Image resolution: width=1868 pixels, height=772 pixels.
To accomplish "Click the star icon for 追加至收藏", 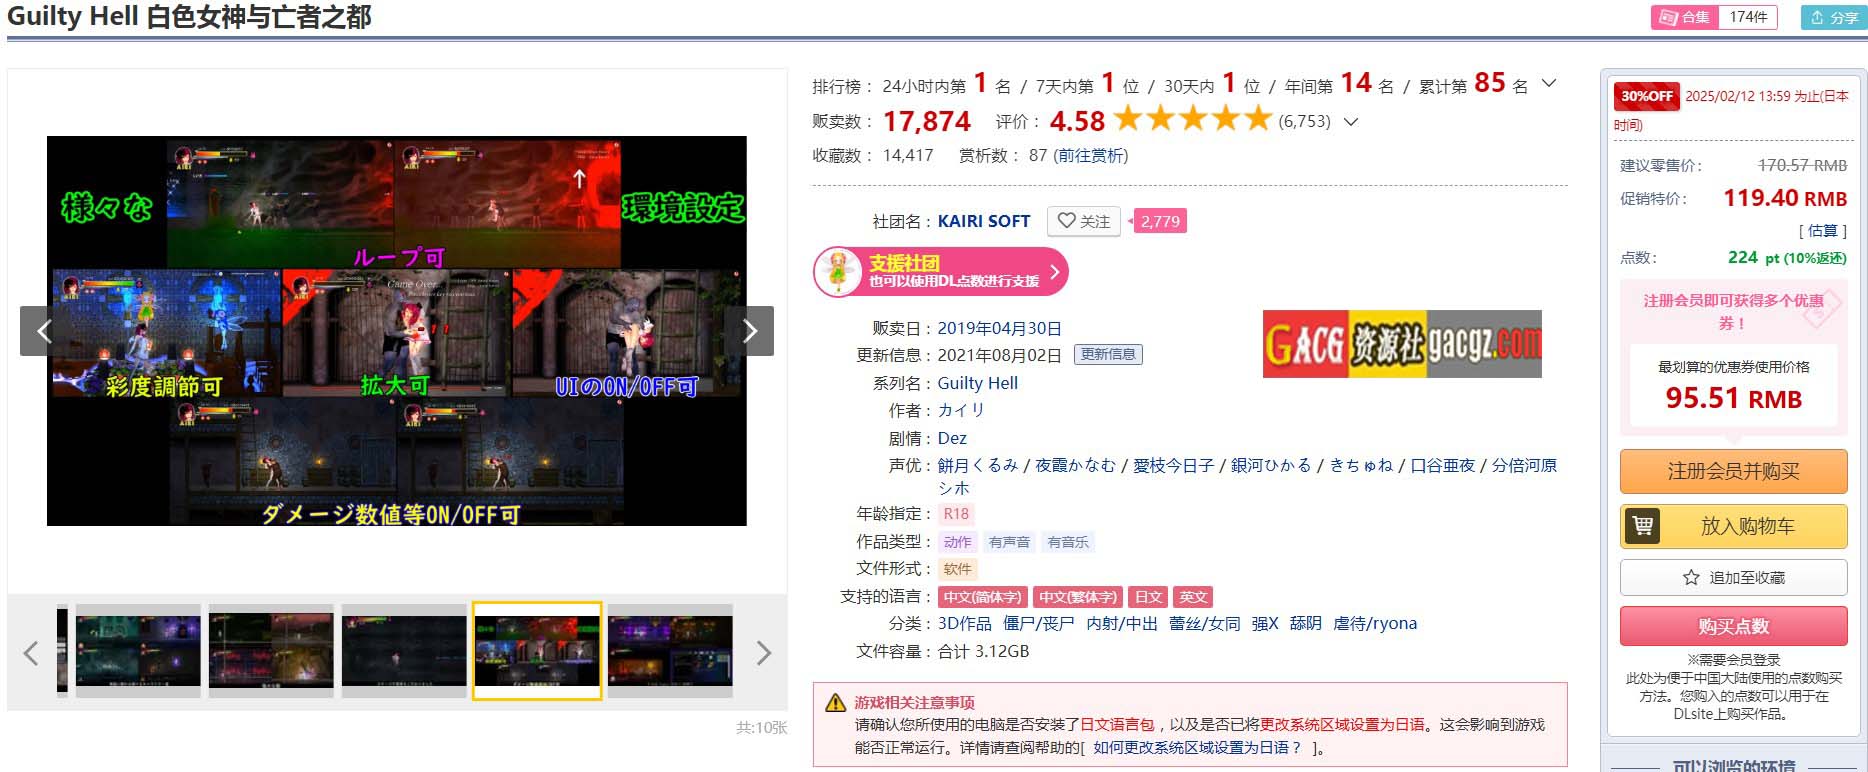I will [x=1691, y=578].
